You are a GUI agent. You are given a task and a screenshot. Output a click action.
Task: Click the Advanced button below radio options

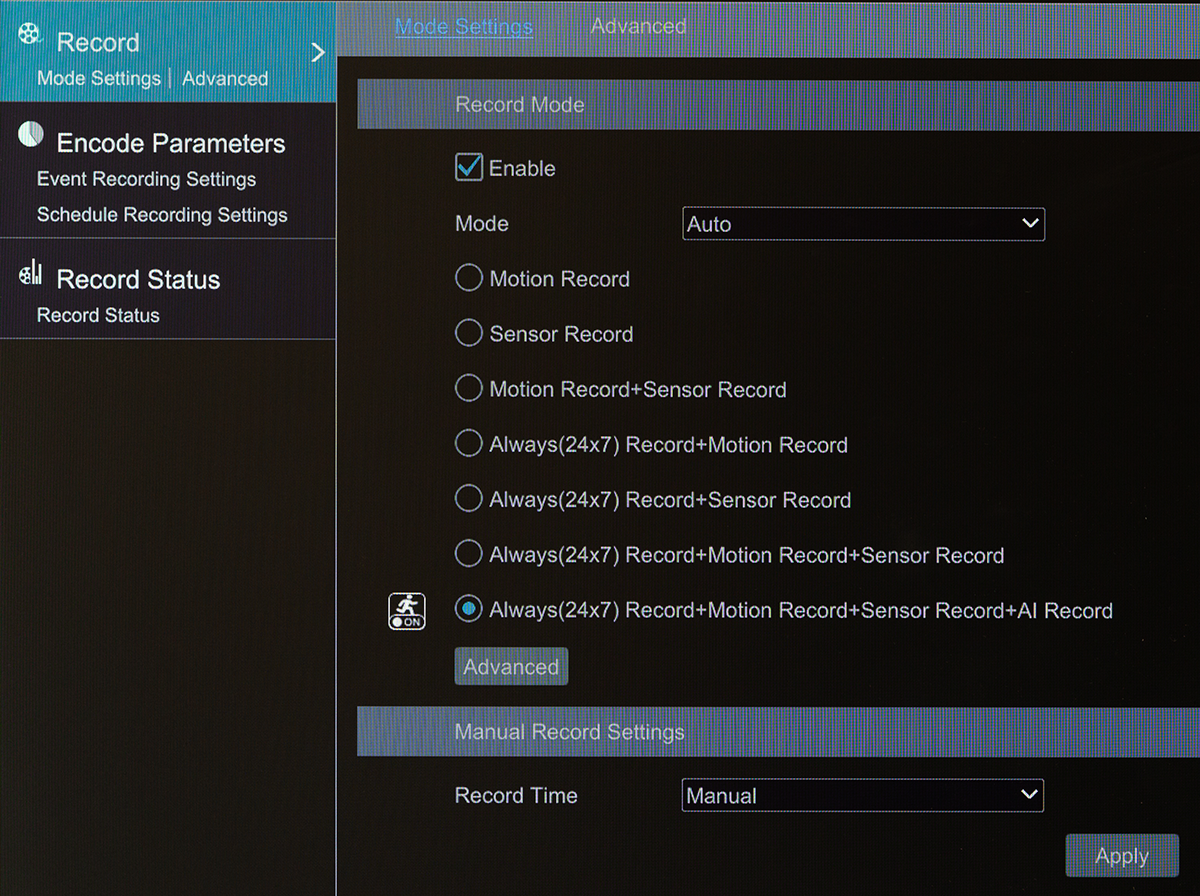pos(511,665)
